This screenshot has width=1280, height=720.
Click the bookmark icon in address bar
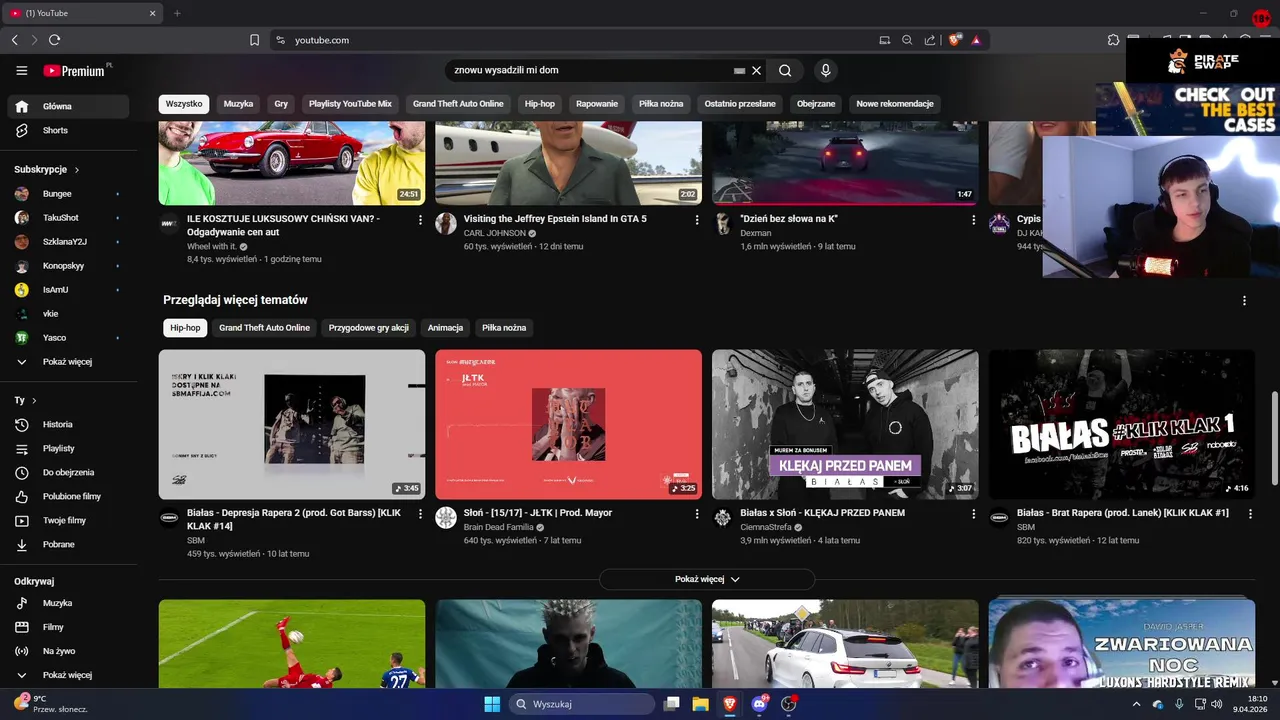254,40
